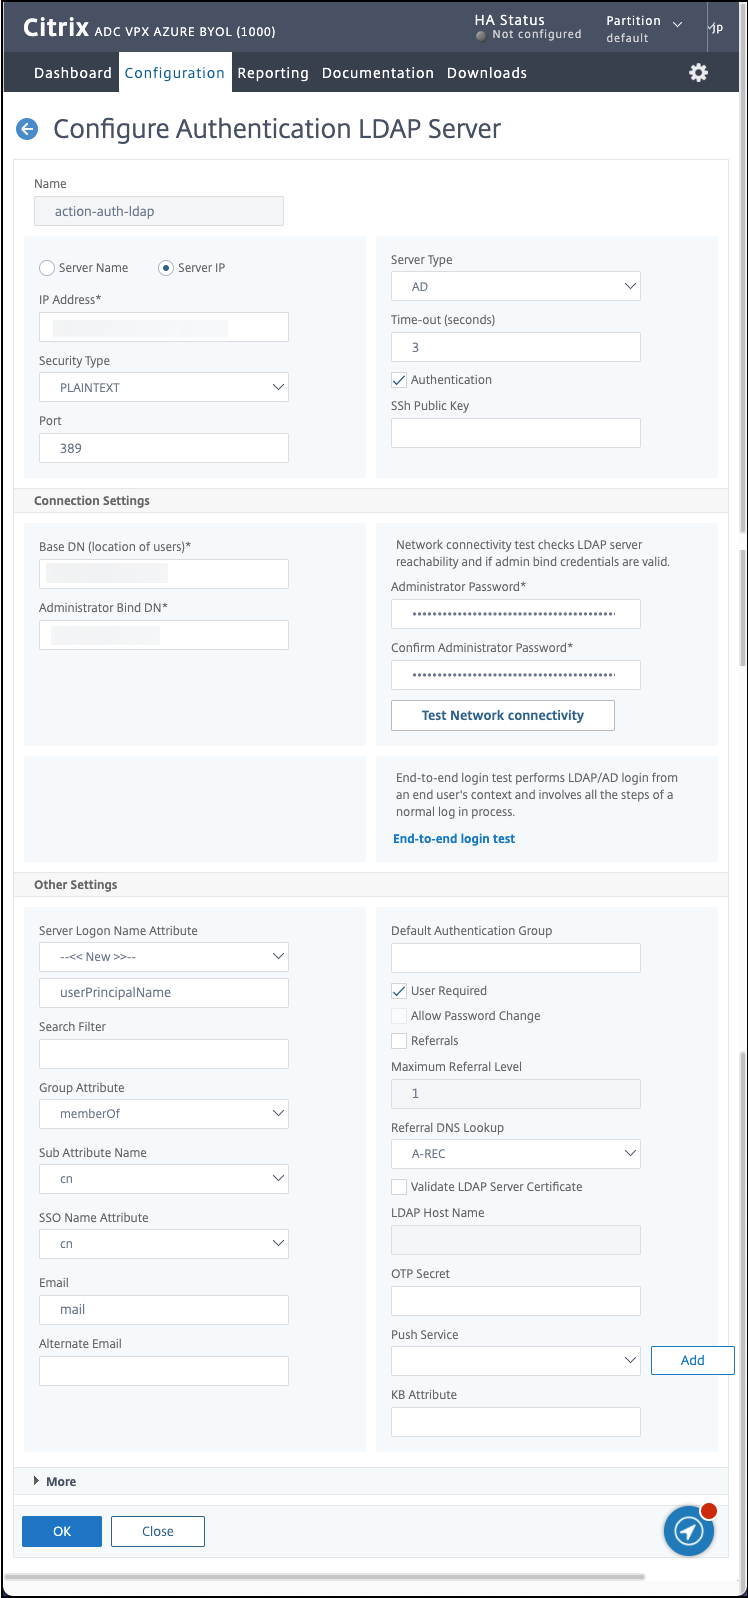Screen dimensions: 748x1598
Task: Click the Citrix logo in header
Action: click(56, 28)
